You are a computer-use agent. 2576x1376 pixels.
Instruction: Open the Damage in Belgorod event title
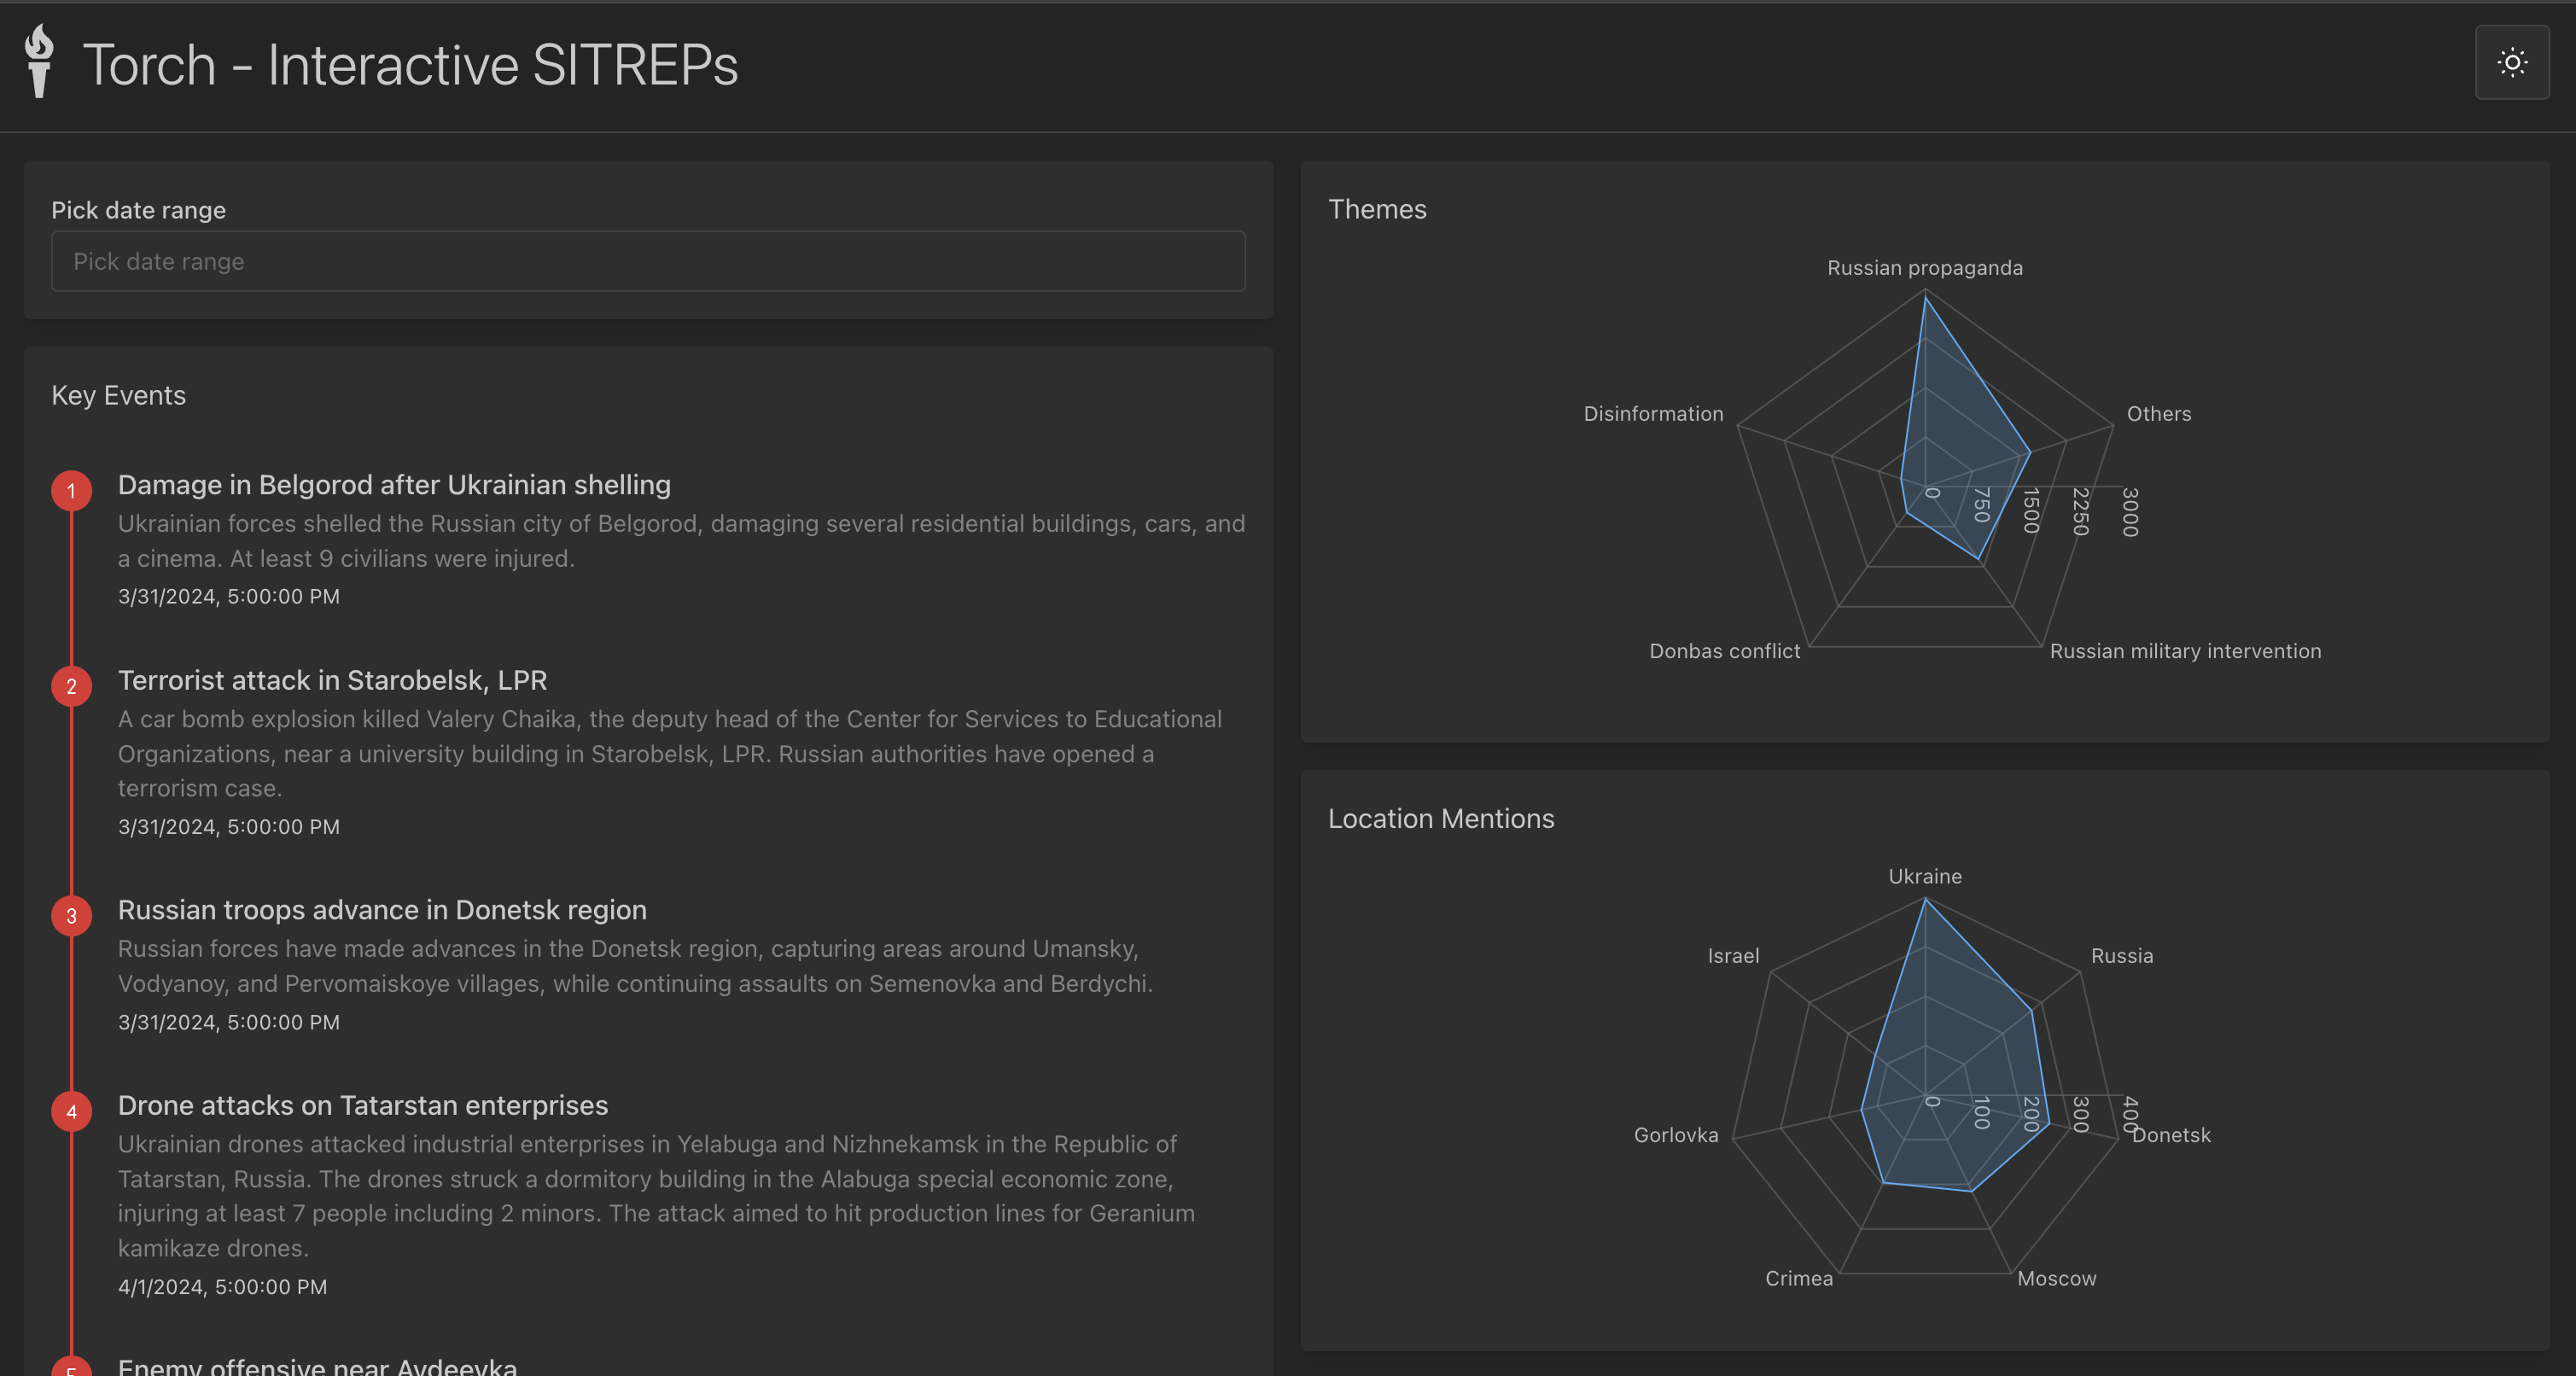tap(394, 485)
